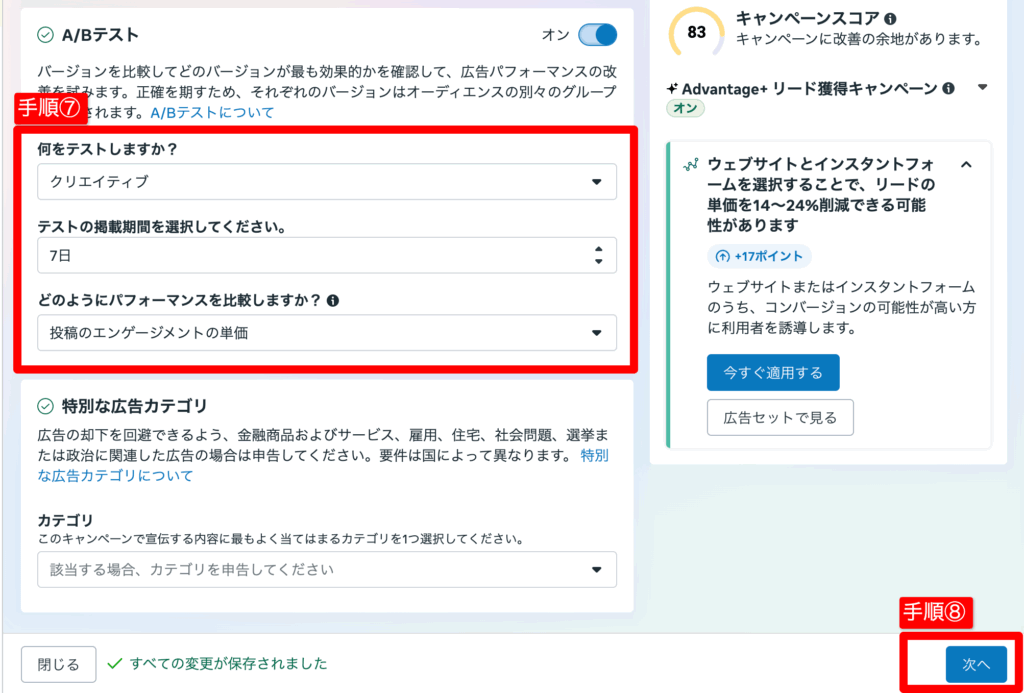This screenshot has width=1024, height=693.
Task: Open the A/Bテストについて link
Action: (x=212, y=112)
